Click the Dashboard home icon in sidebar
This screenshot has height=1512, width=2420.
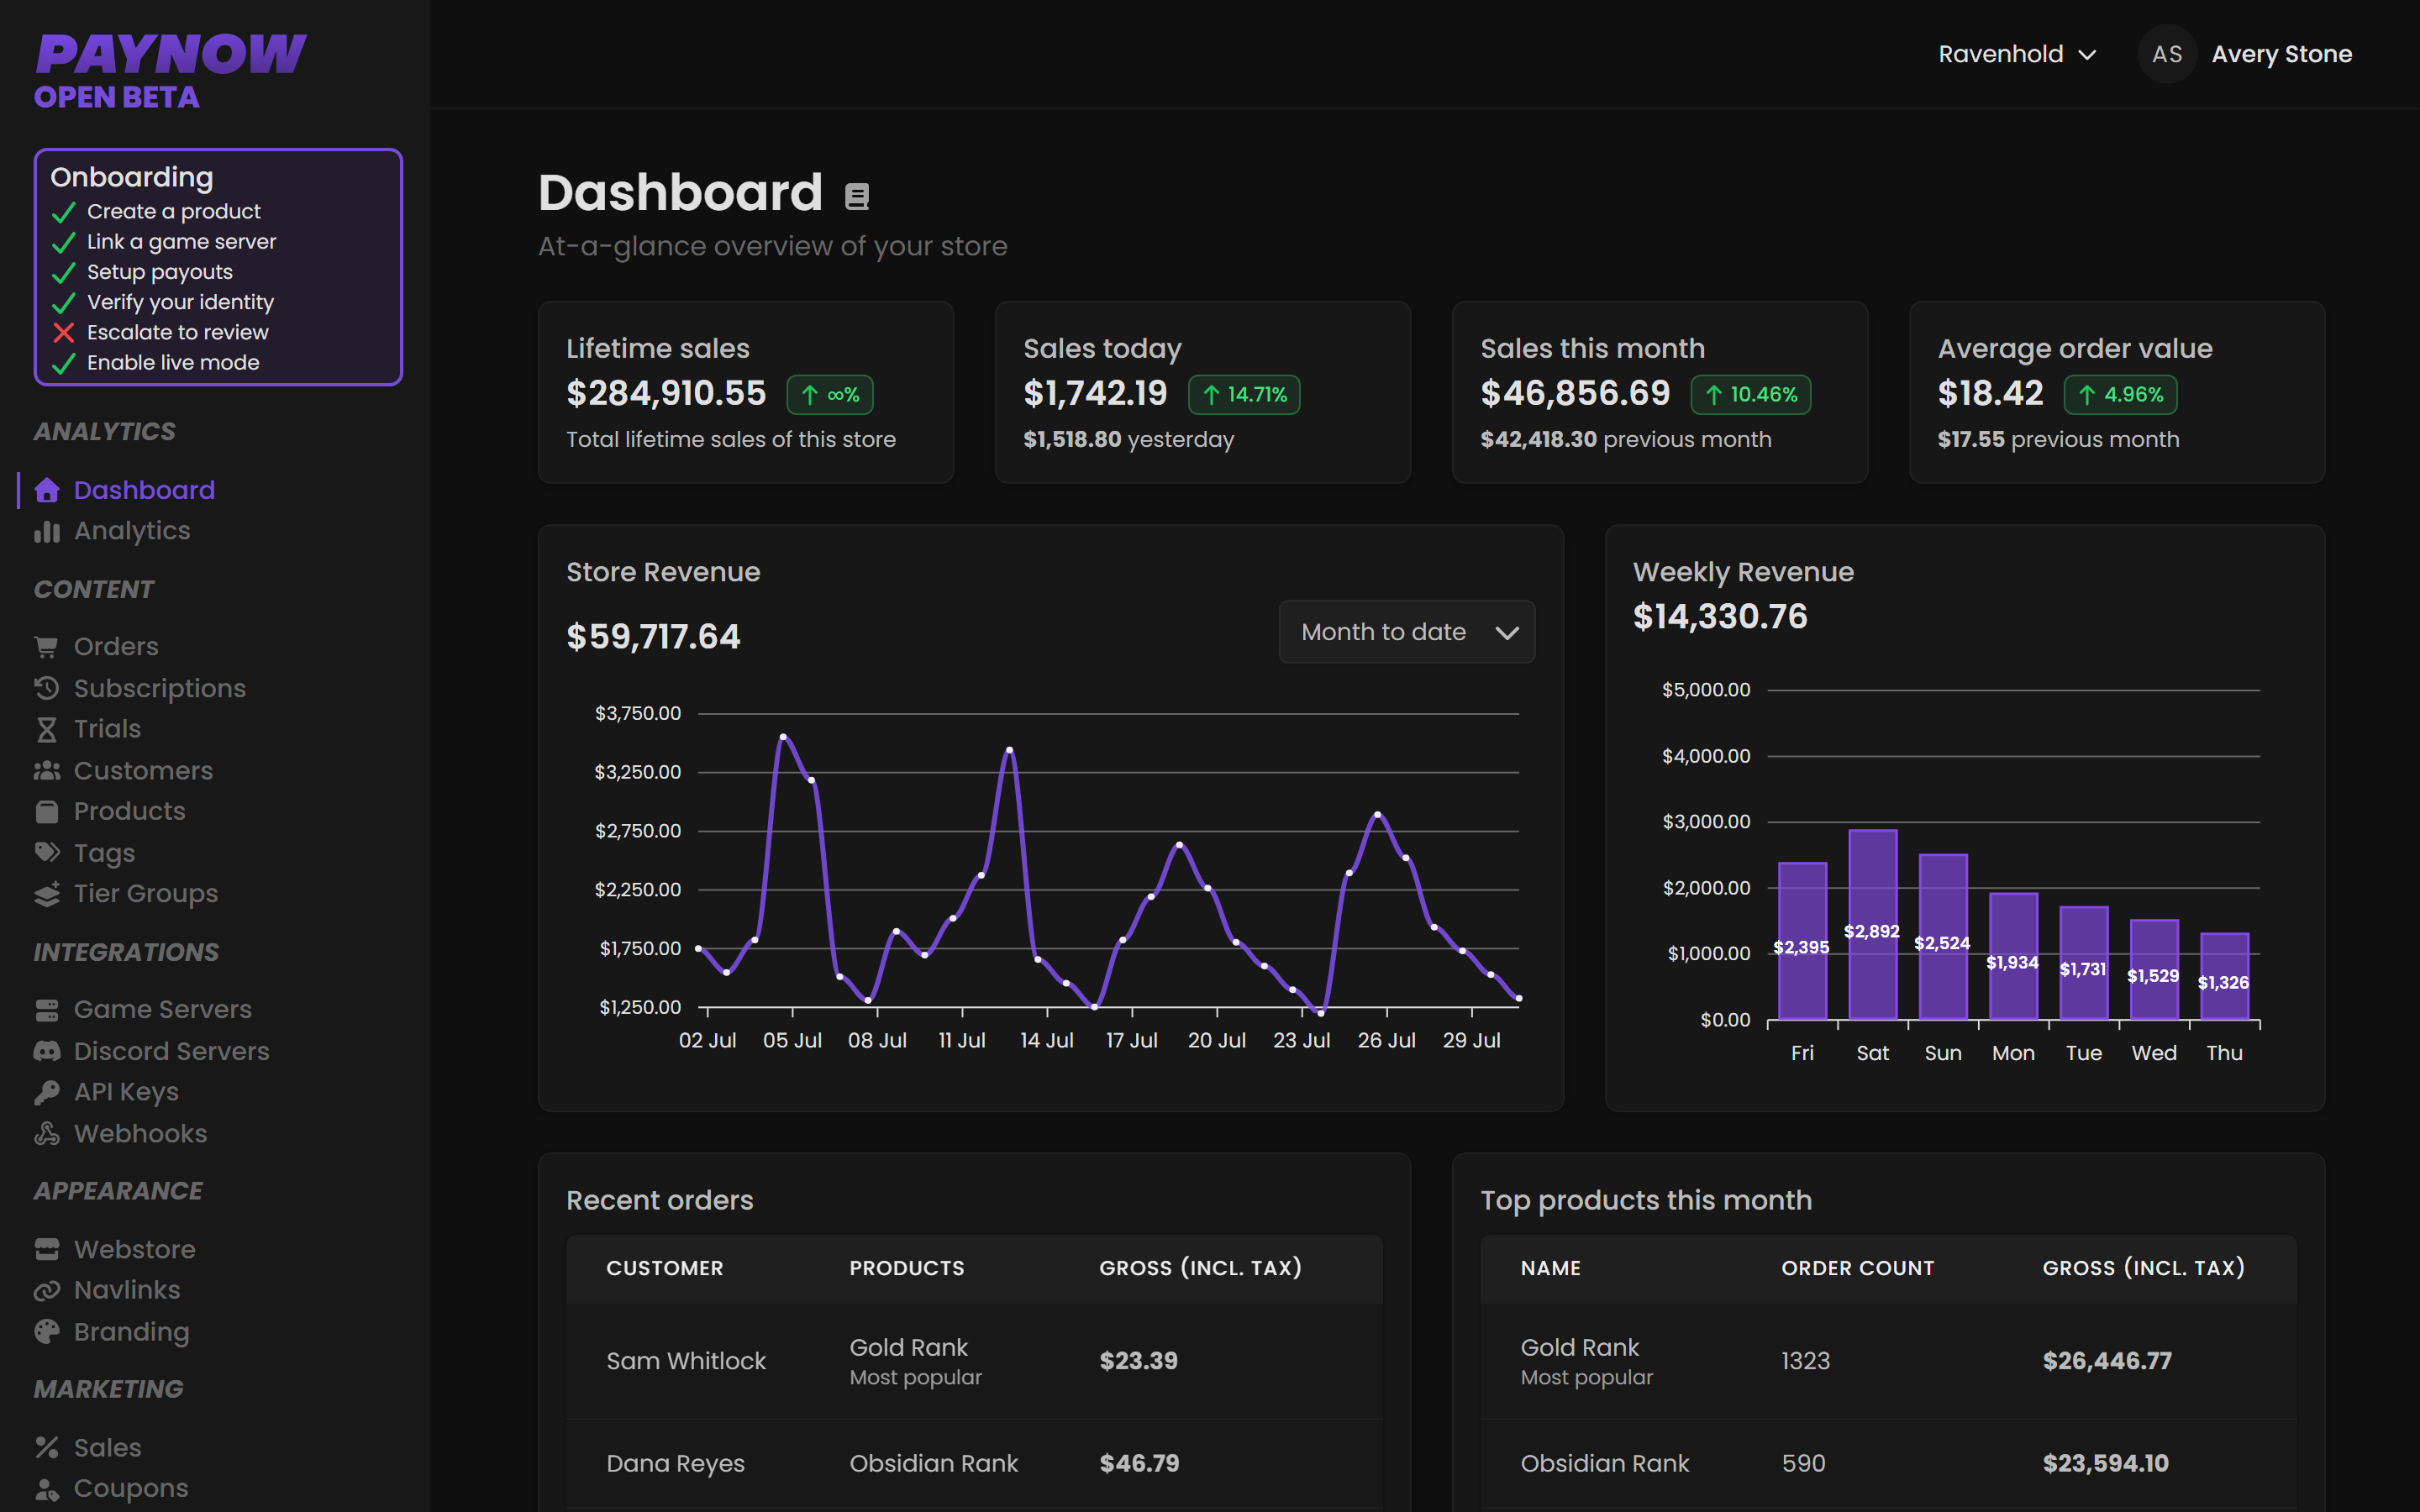point(46,490)
